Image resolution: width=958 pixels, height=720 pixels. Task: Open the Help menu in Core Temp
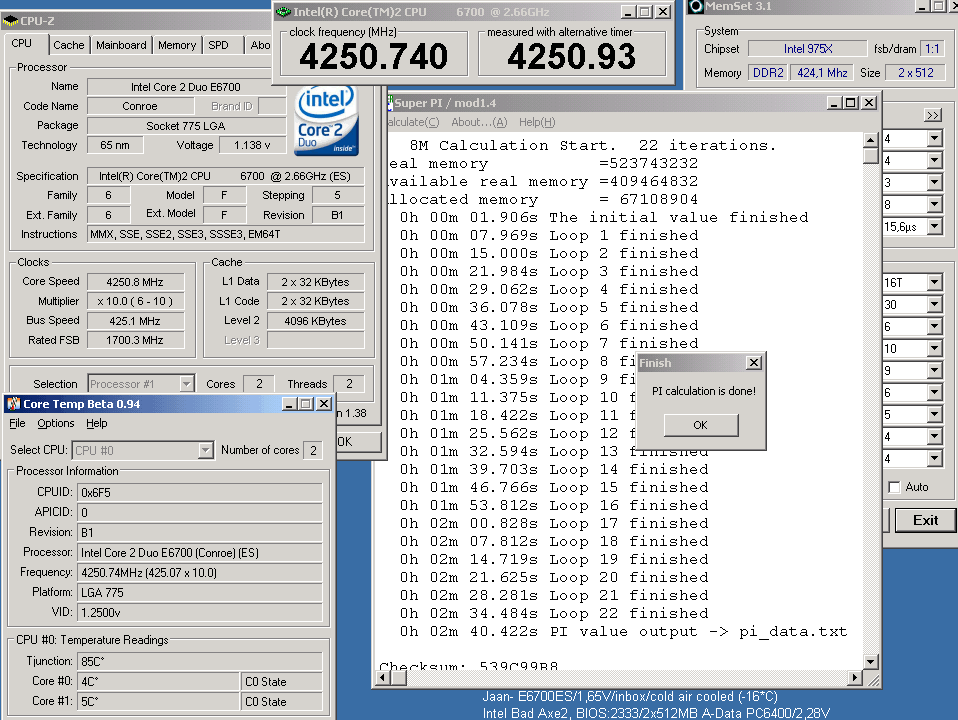coord(97,424)
